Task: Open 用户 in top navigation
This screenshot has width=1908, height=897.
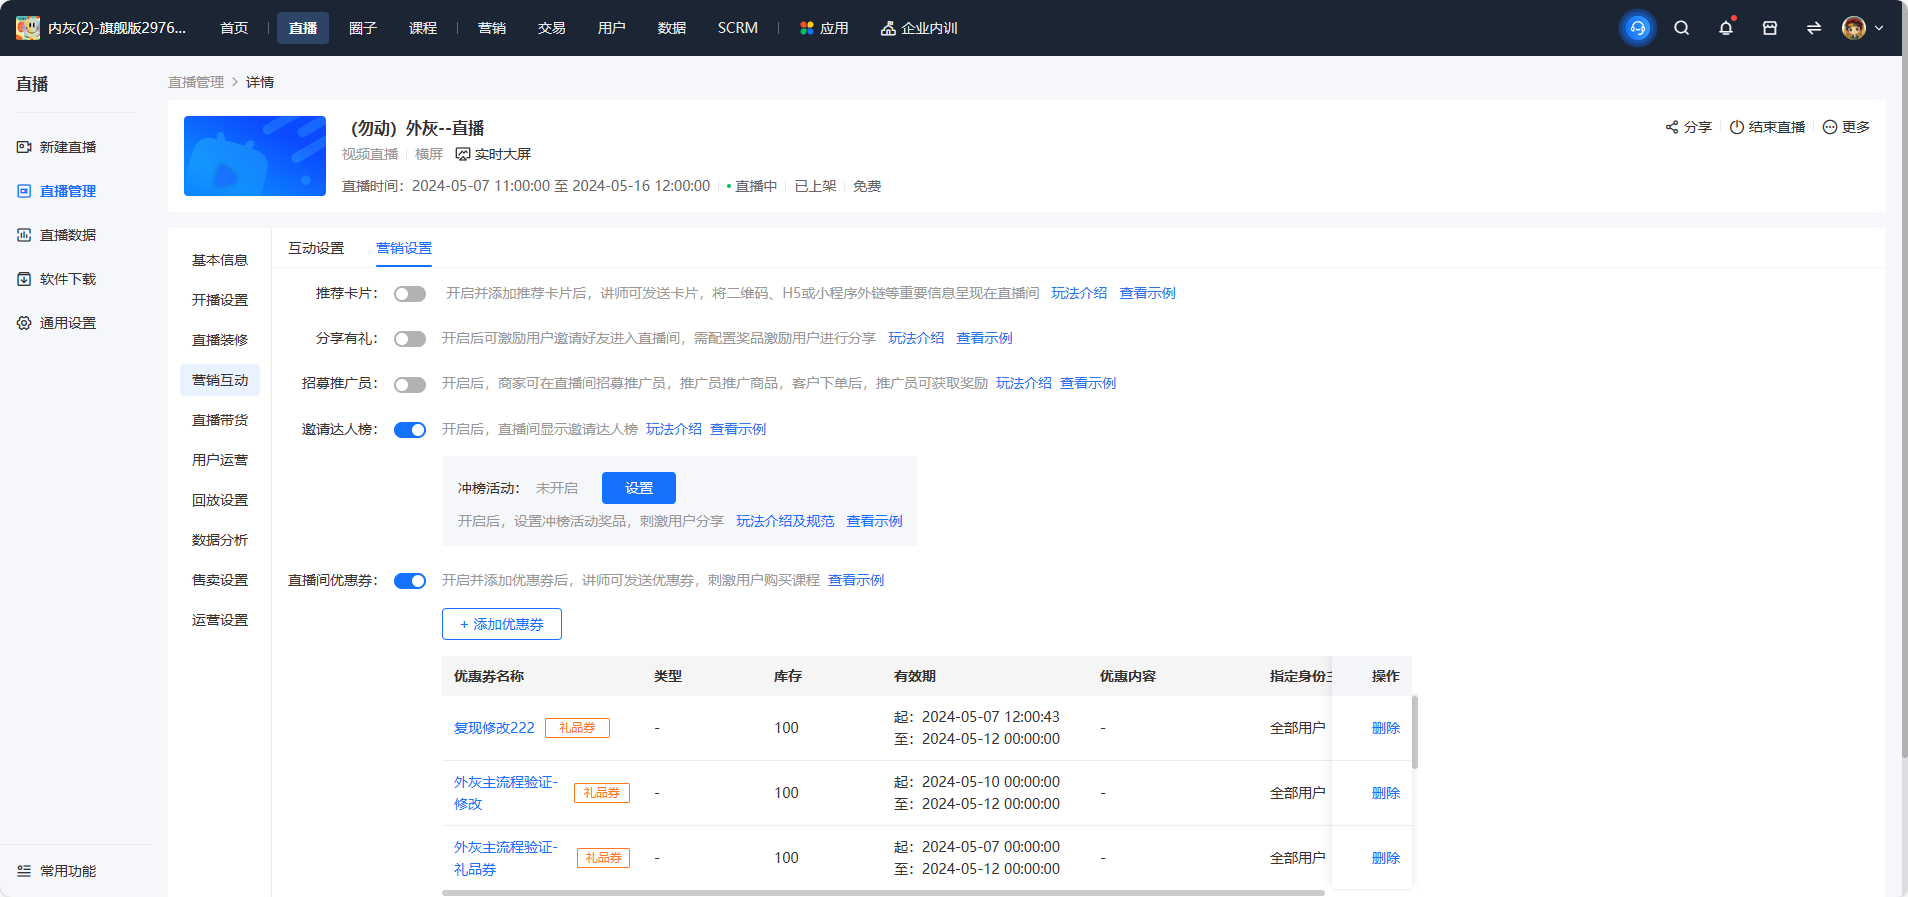Action: pyautogui.click(x=612, y=28)
